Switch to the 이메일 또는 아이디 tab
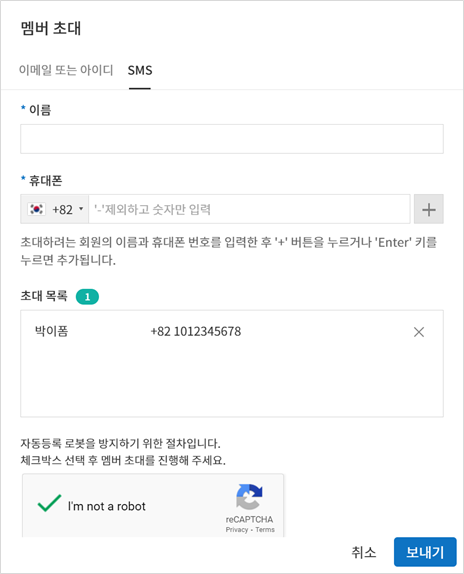This screenshot has width=464, height=574. point(66,70)
